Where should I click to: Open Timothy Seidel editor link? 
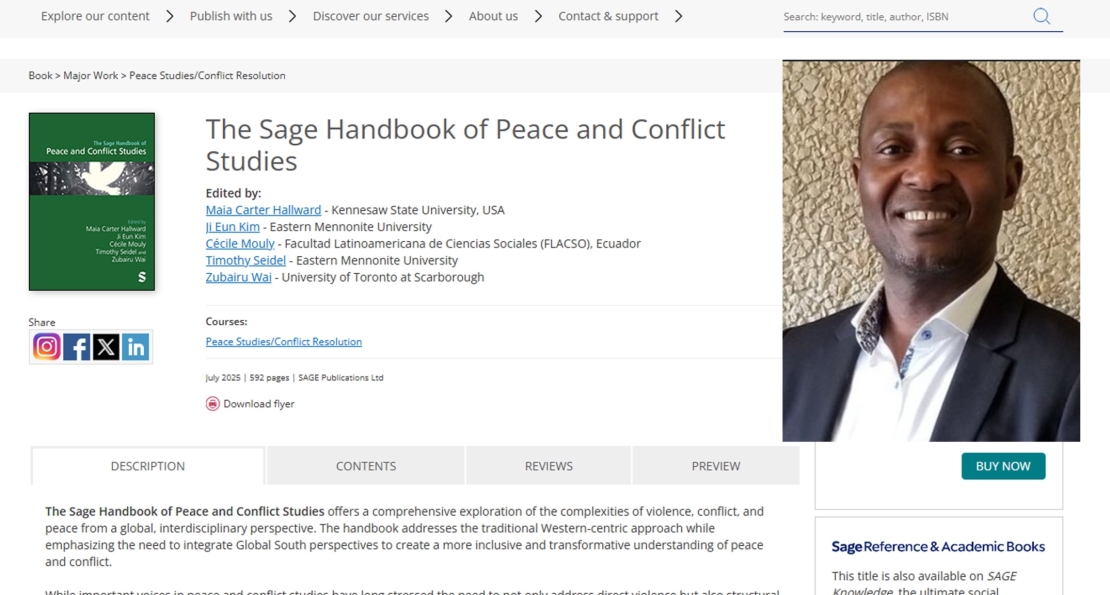tap(246, 260)
